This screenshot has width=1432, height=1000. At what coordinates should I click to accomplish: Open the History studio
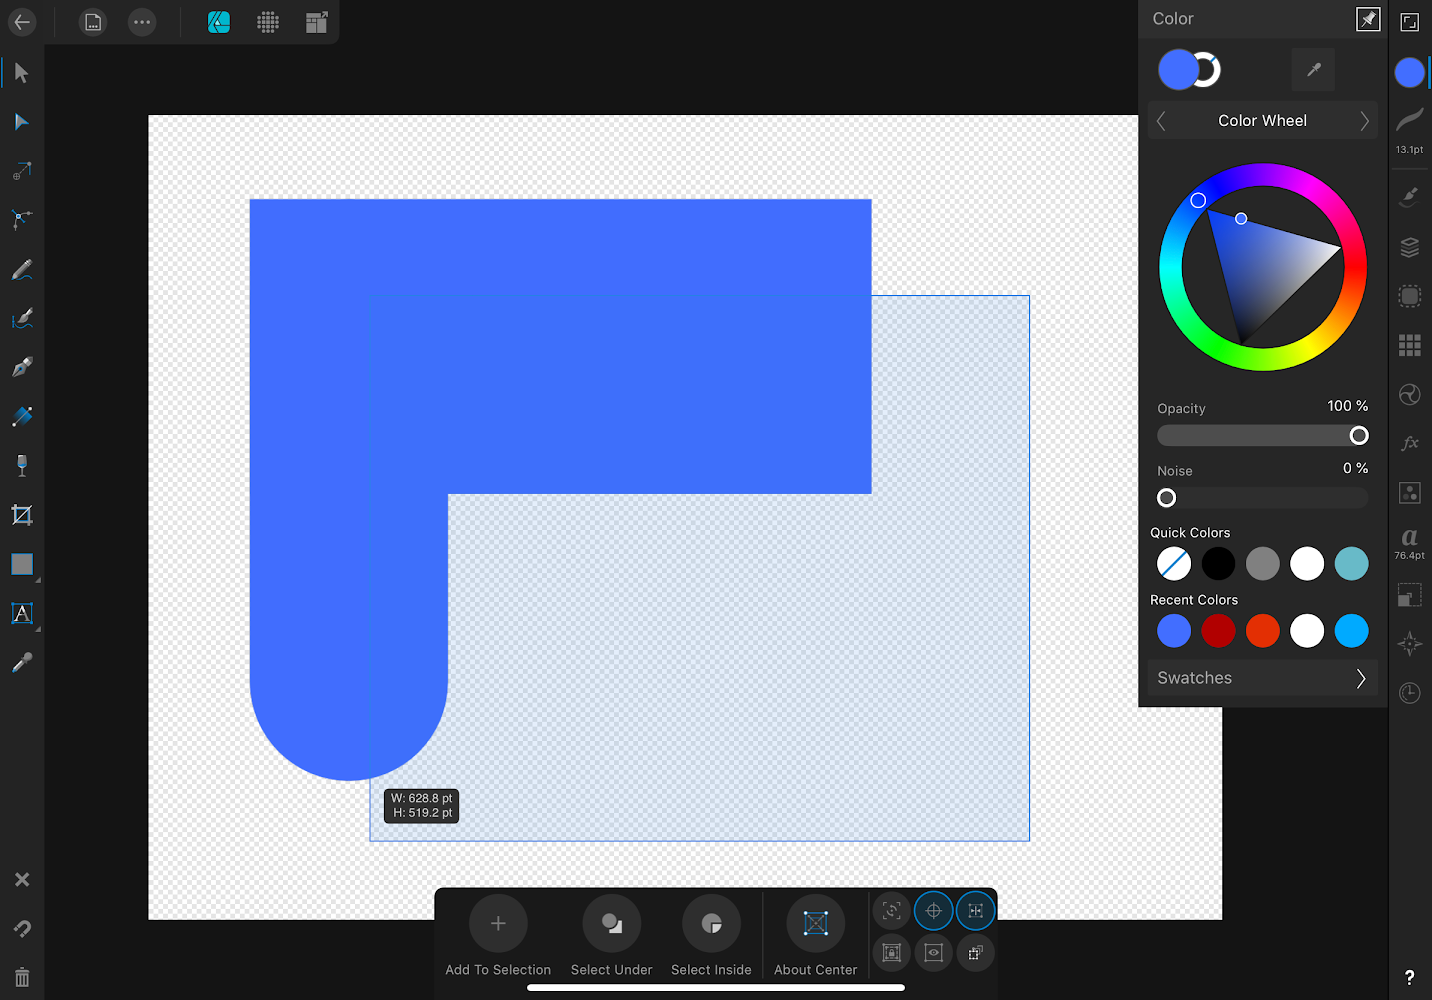(x=1409, y=692)
